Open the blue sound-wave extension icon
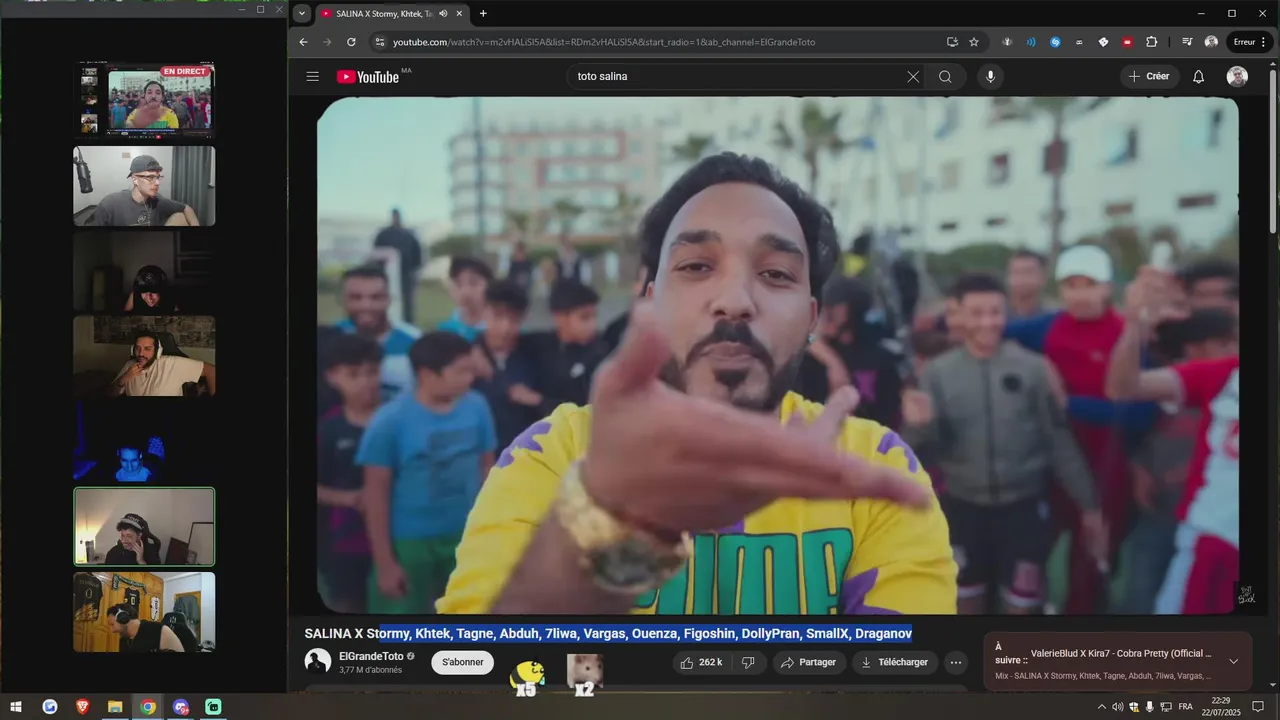 (x=1031, y=42)
